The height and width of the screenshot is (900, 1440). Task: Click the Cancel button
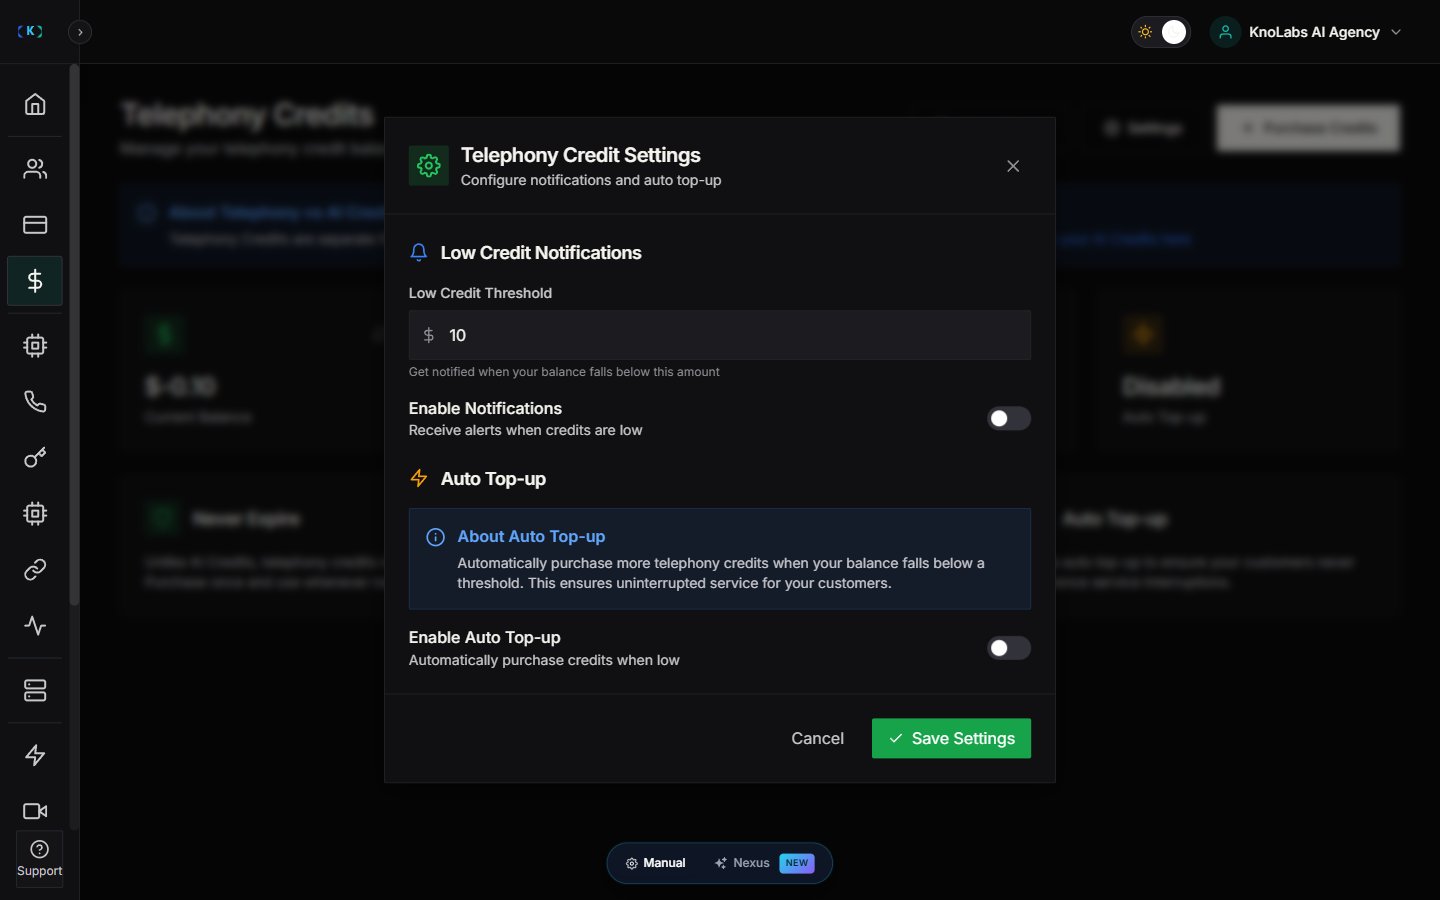(818, 739)
